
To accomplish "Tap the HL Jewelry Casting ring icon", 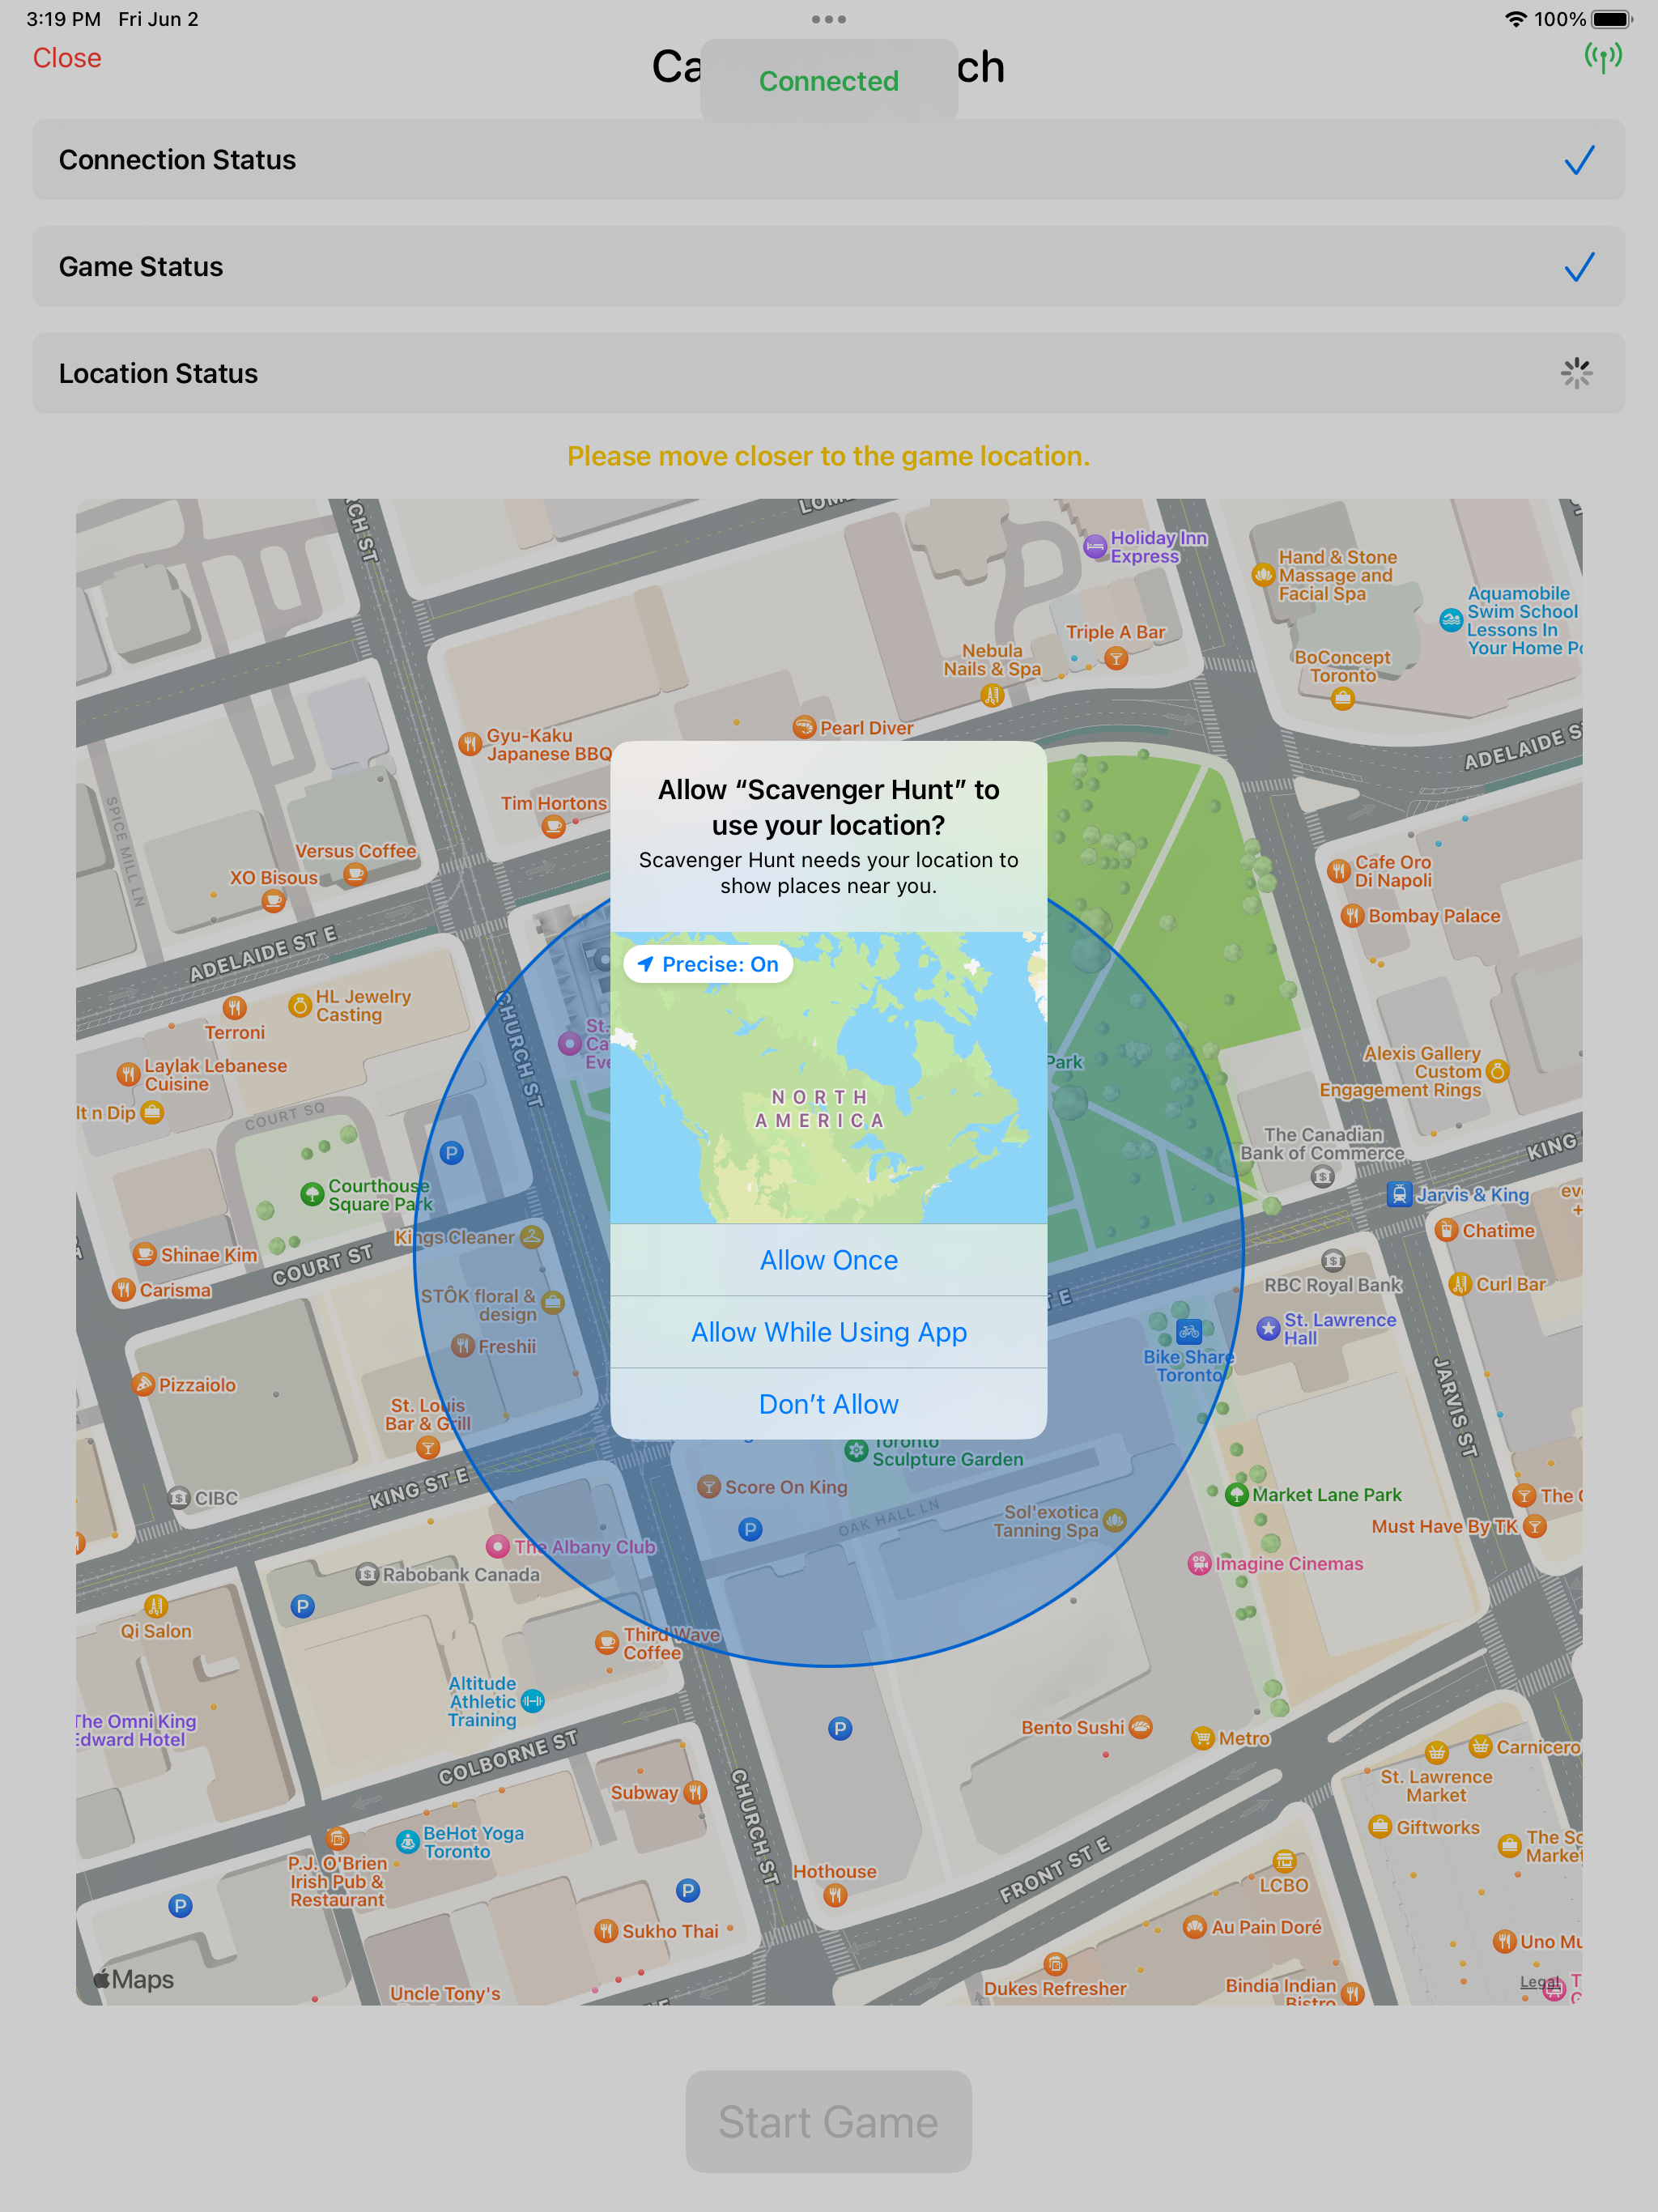I will coord(299,1005).
